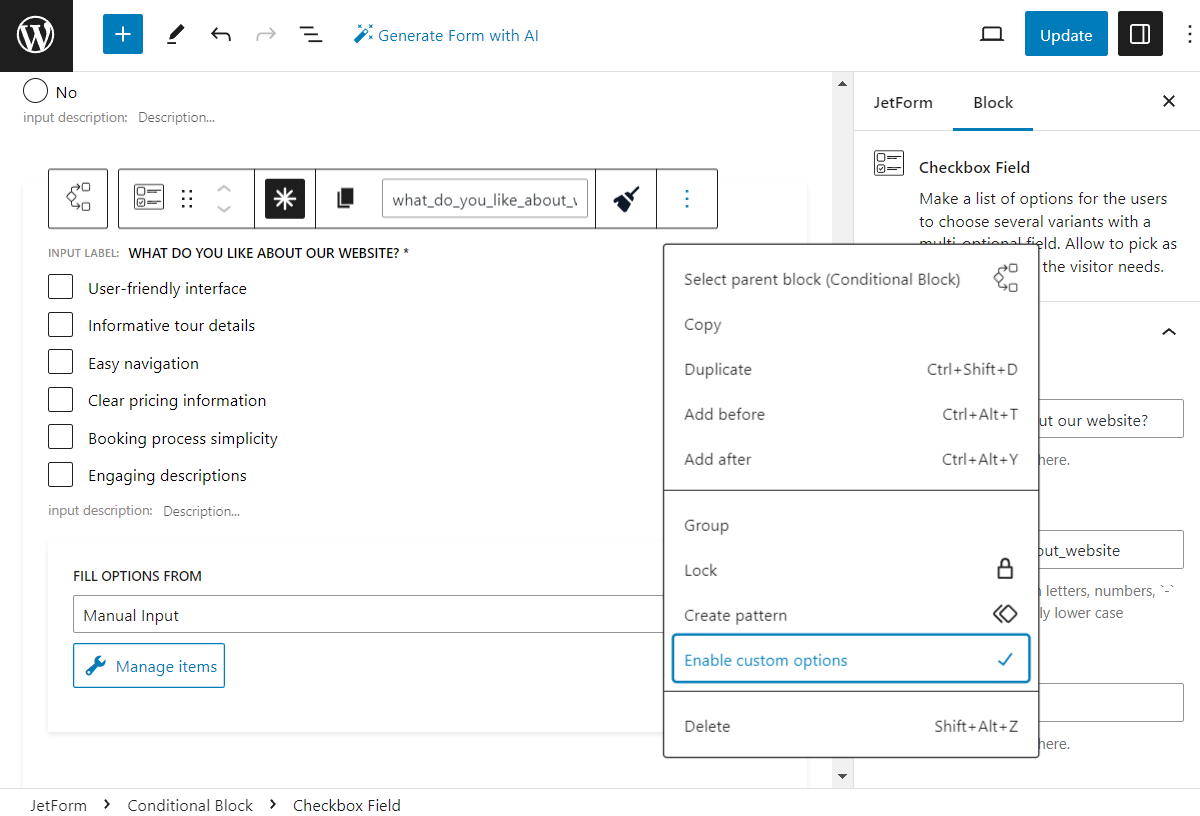Screen dimensions: 1200x816
Task: Click the WordPress logo icon
Action: (x=36, y=33)
